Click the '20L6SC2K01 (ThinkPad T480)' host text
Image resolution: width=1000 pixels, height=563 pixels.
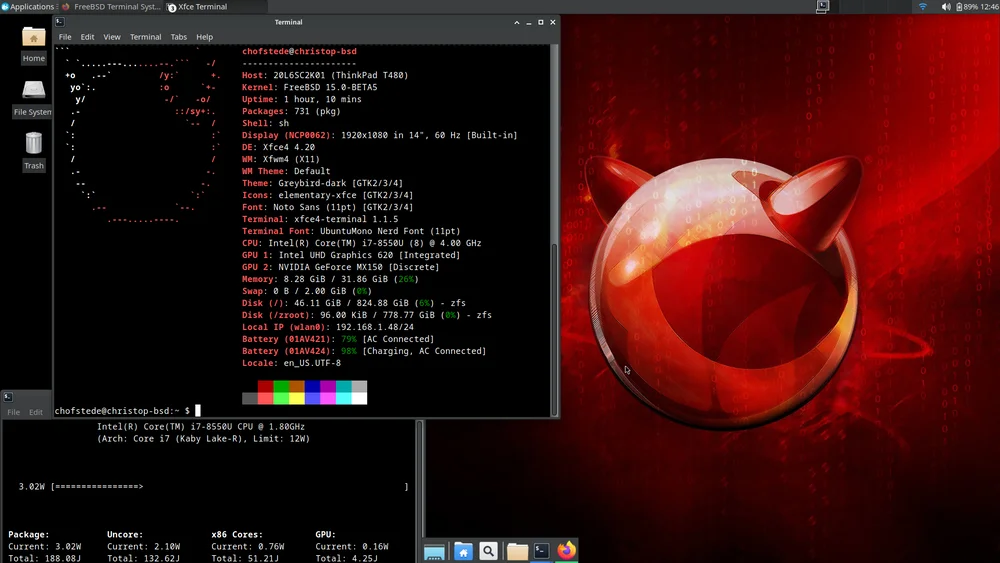(341, 75)
